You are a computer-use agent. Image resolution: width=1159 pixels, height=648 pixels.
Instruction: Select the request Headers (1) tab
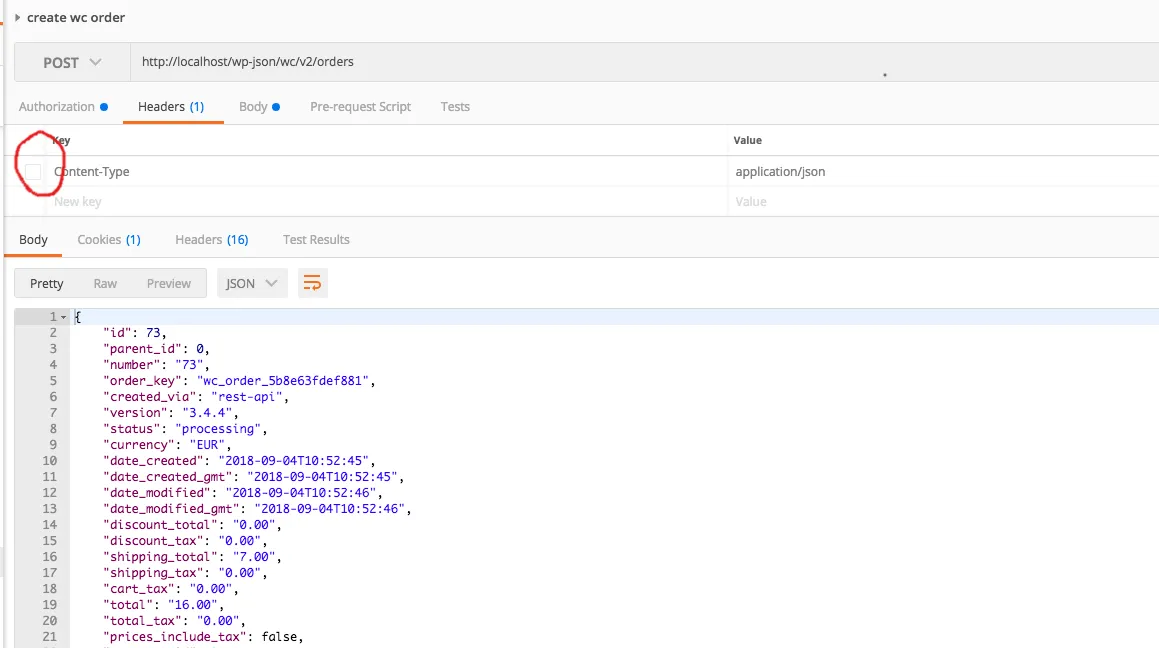171,107
